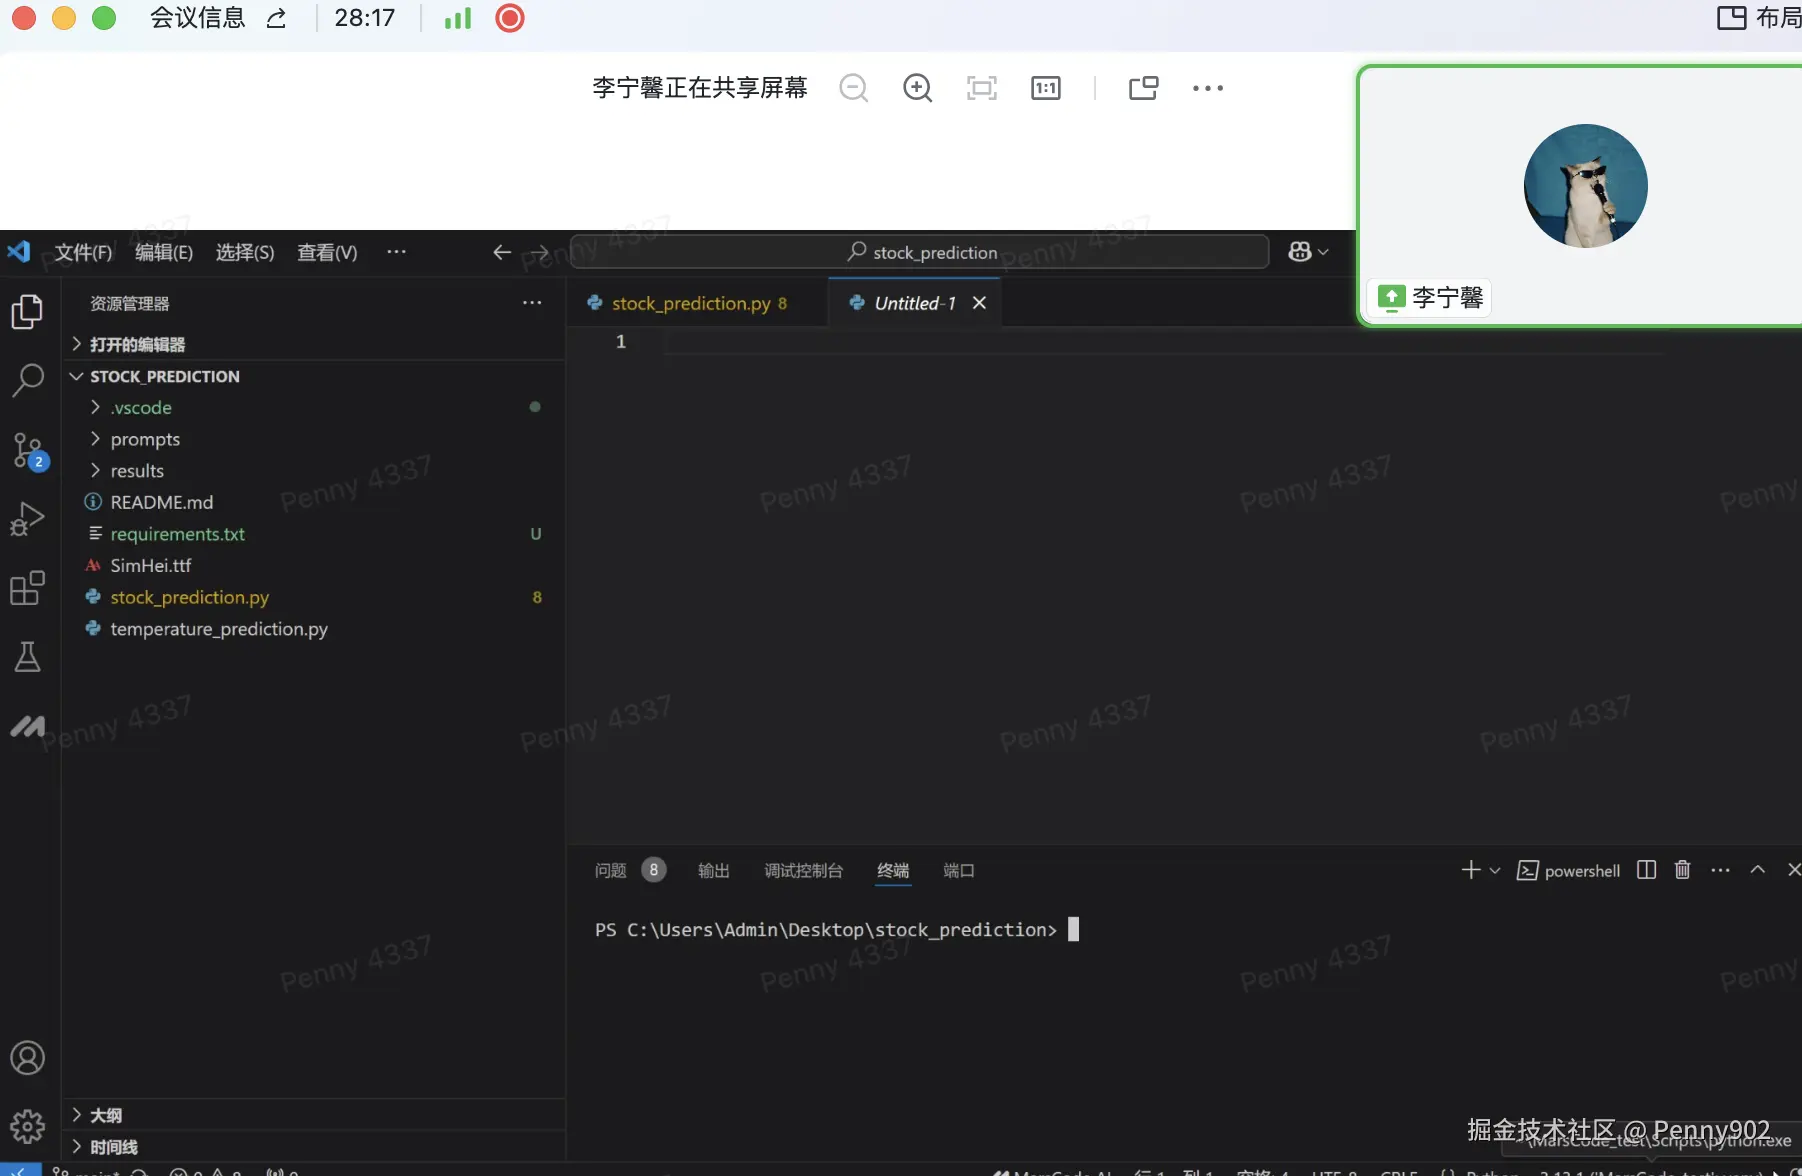The image size is (1802, 1176).
Task: Open new terminal profile dropdown arrow
Action: click(1495, 871)
